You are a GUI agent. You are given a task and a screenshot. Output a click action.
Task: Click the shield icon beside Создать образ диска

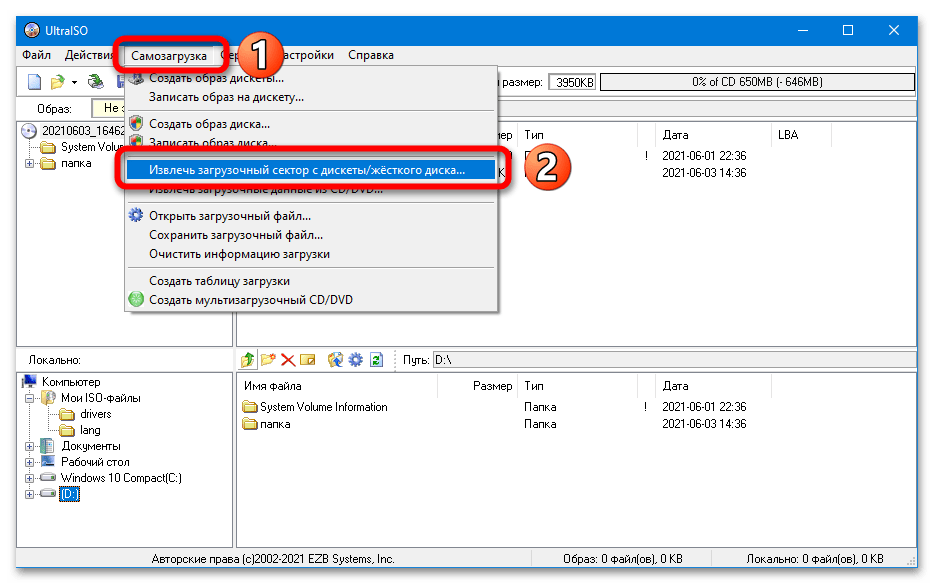136,123
